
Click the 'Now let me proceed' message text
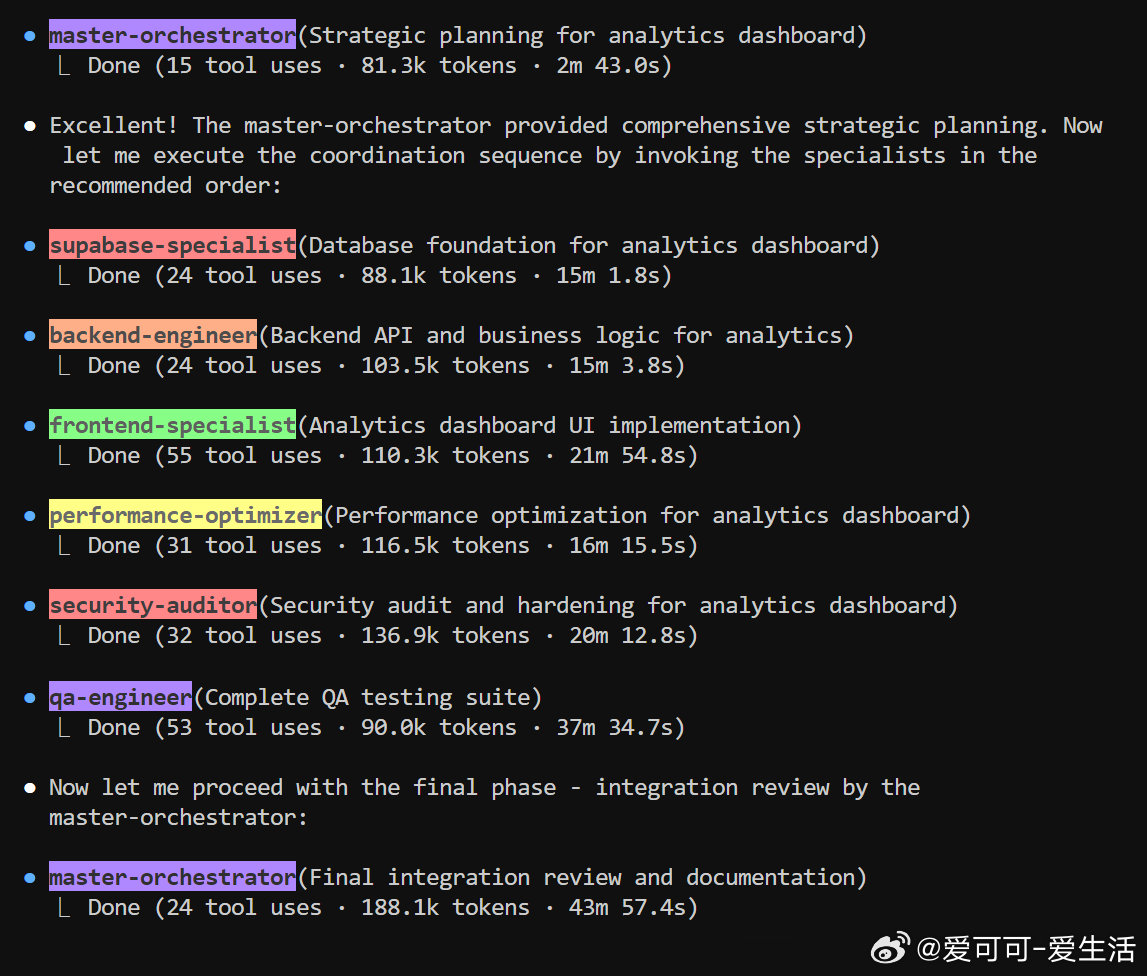pos(484,803)
